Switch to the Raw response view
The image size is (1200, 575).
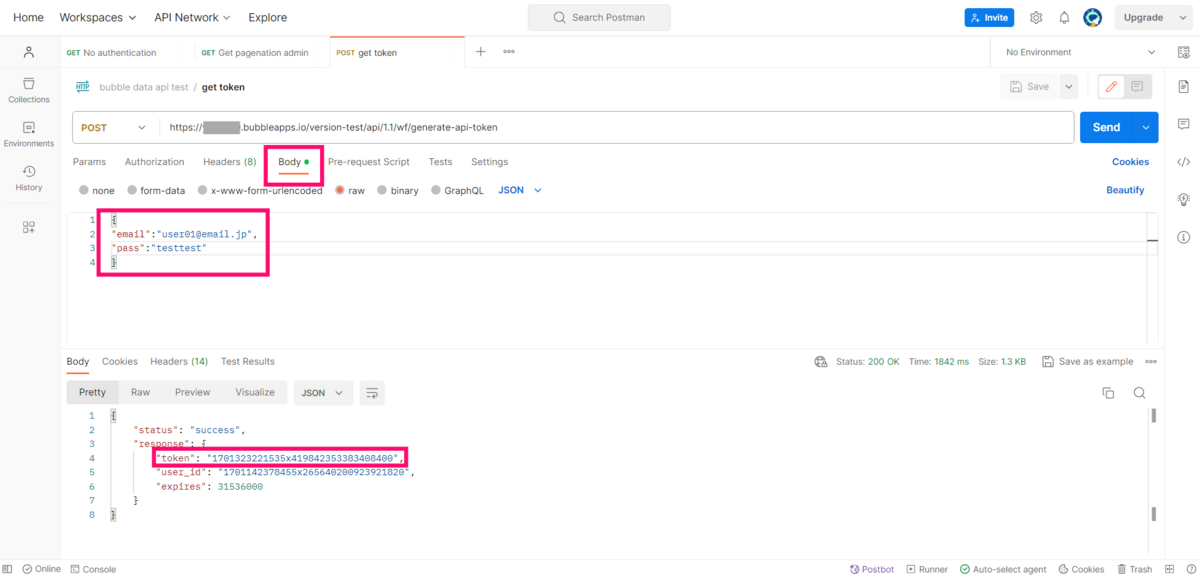coord(140,393)
